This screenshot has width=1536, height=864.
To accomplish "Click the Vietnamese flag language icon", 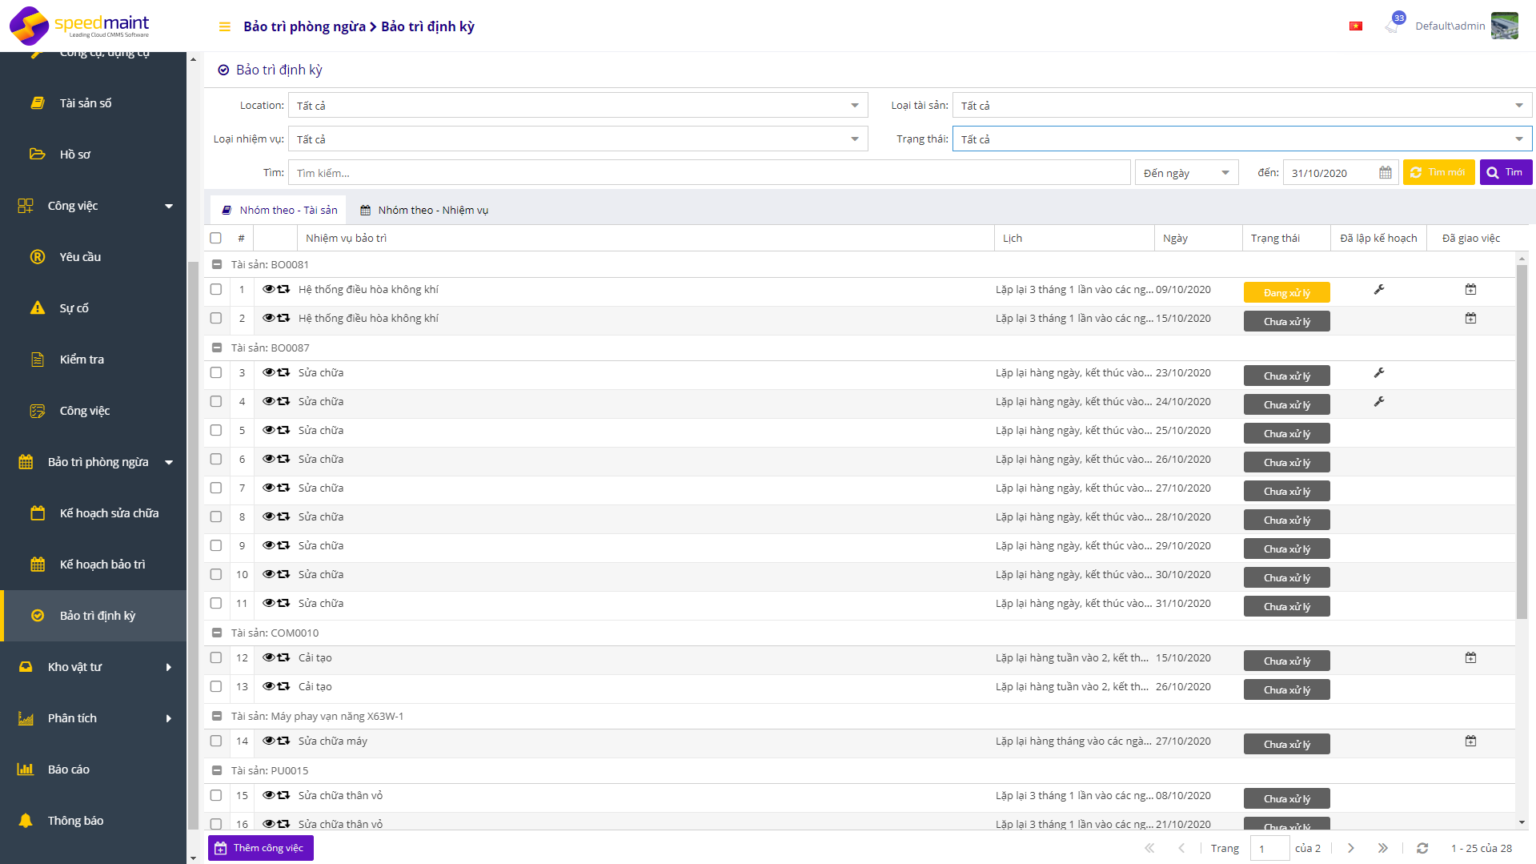I will click(1355, 26).
